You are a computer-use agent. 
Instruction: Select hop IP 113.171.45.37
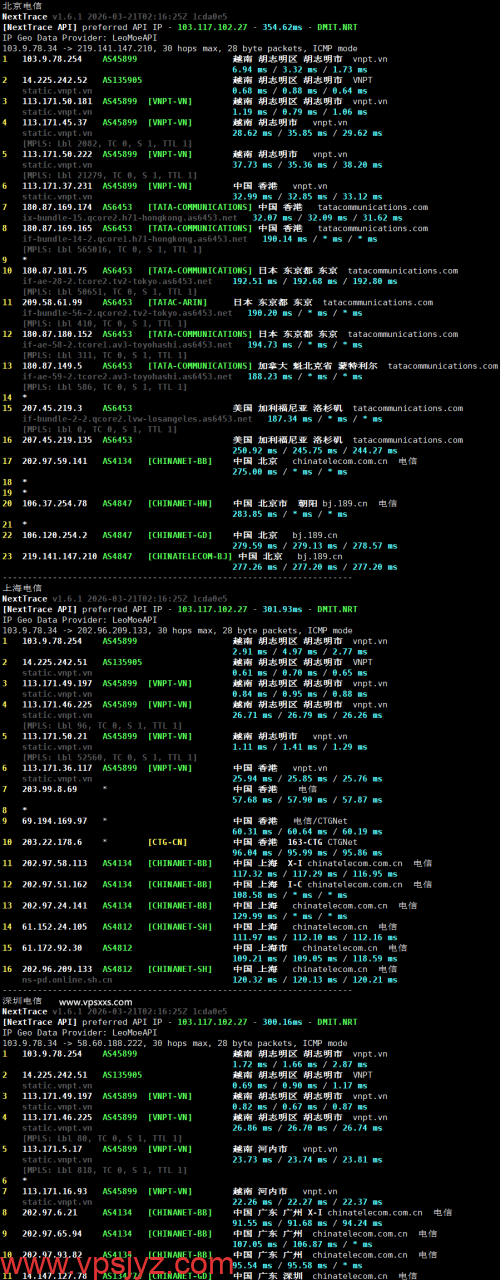point(55,122)
